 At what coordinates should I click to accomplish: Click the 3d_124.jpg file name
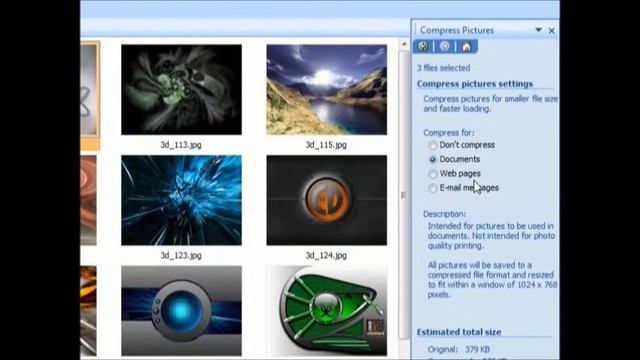pos(326,256)
